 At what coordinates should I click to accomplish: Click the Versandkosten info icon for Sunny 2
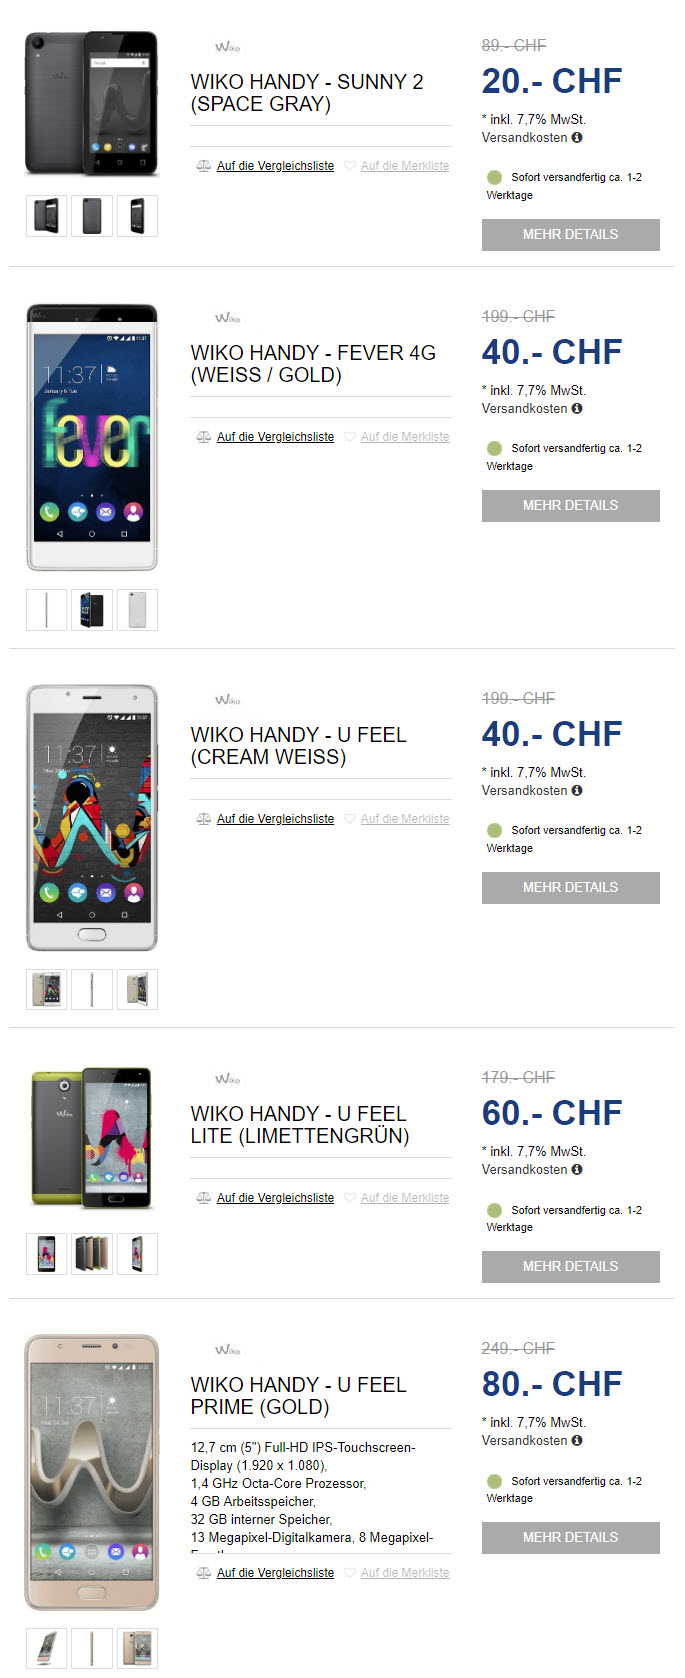coord(577,138)
